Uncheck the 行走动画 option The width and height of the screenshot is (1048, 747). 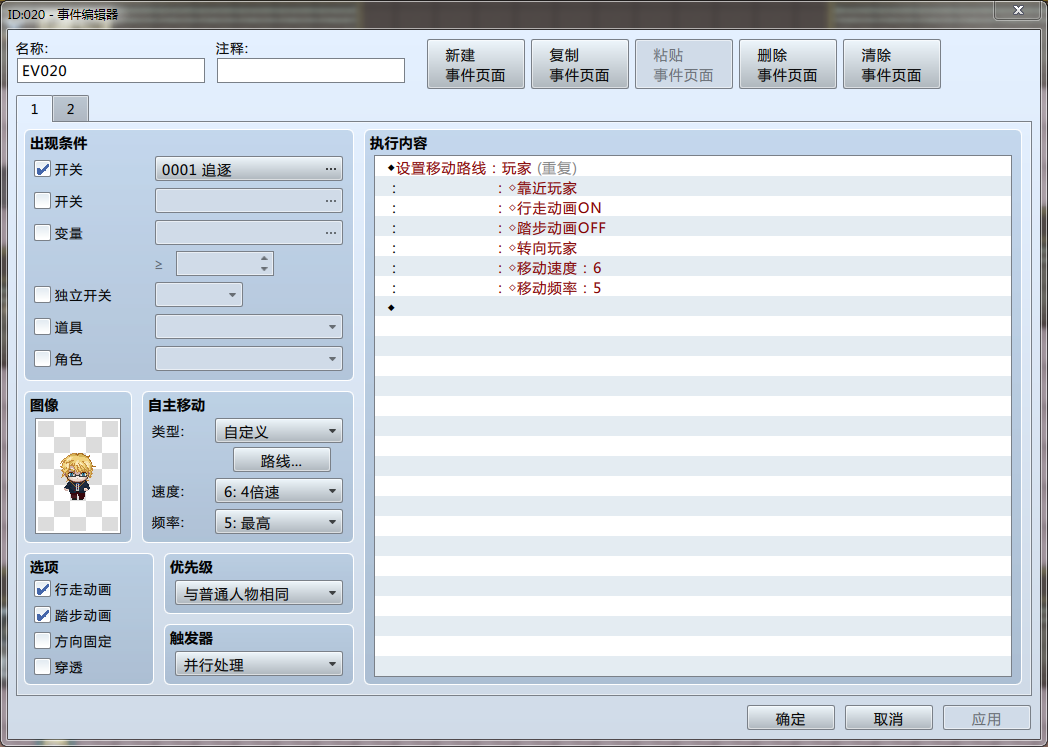point(42,589)
